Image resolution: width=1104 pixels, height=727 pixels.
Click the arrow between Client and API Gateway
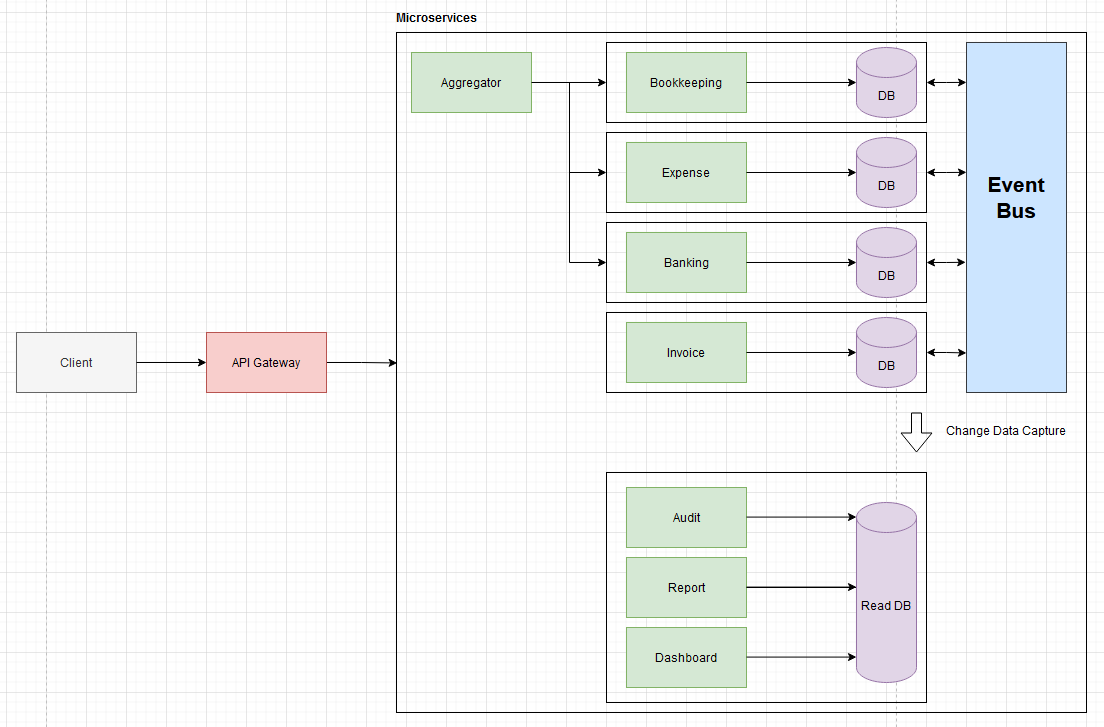pos(170,362)
